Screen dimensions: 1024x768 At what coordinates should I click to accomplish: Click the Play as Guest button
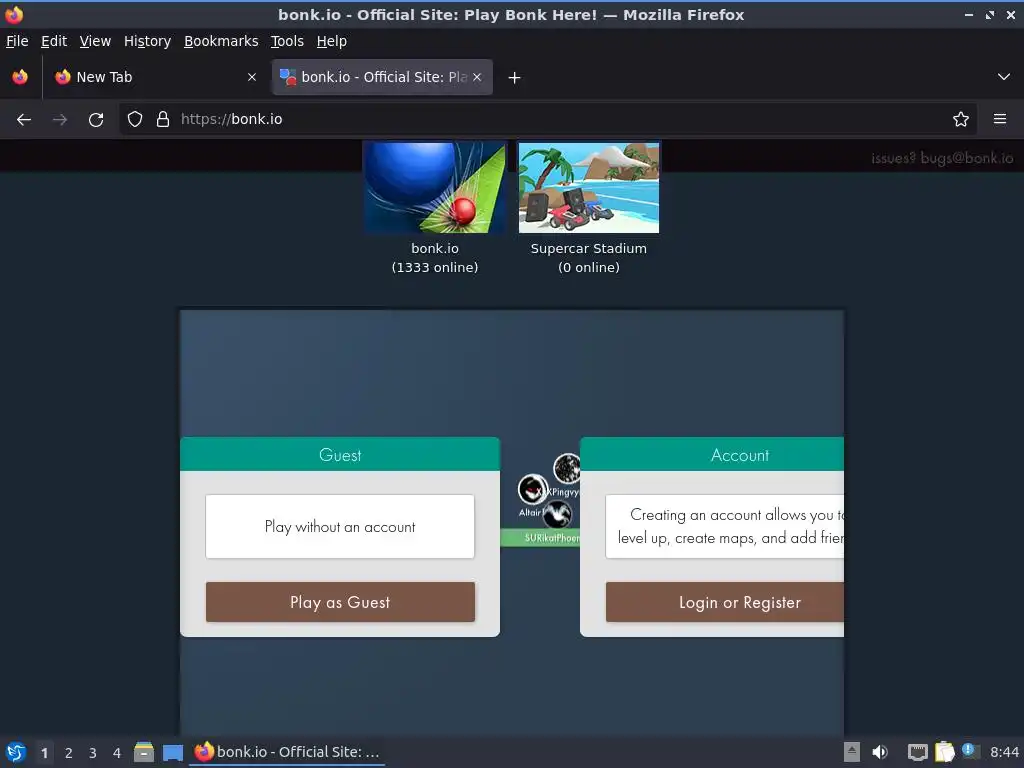tap(340, 602)
